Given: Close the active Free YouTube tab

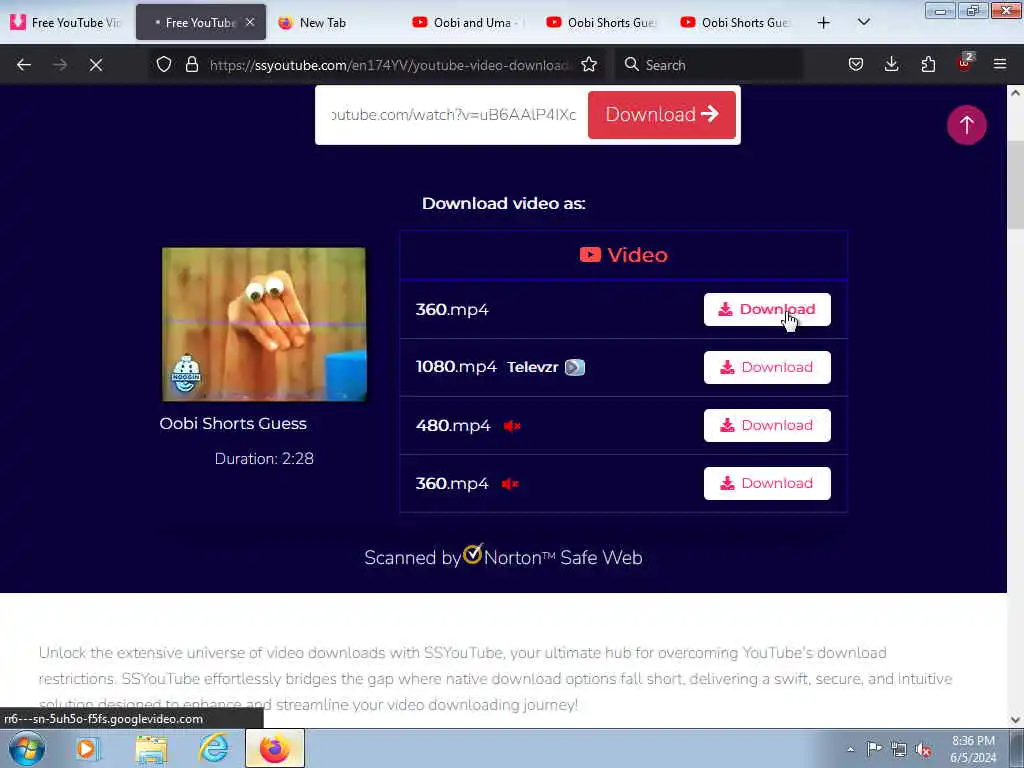Looking at the screenshot, I should pyautogui.click(x=250, y=22).
